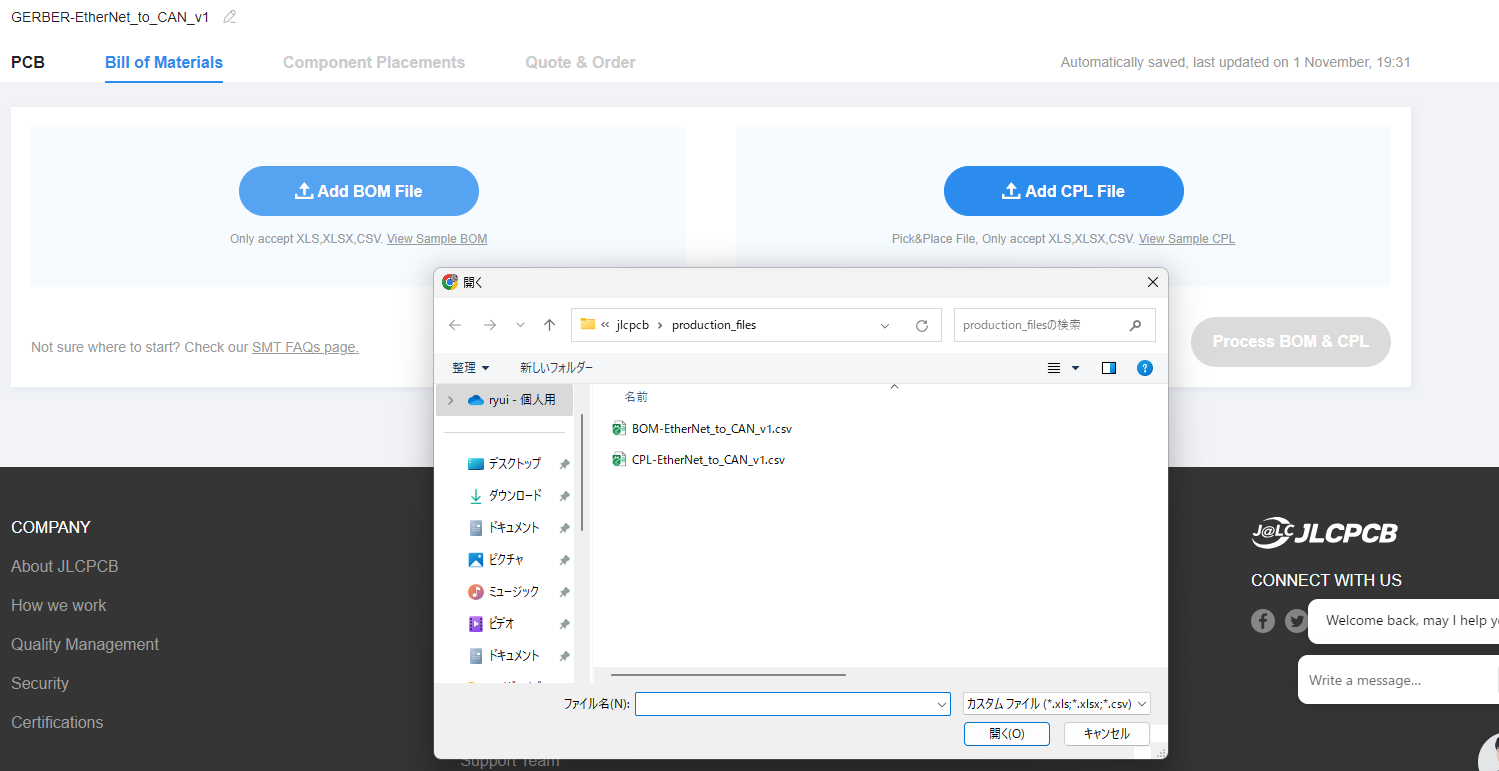Click the pin icon next to ピクチャ
This screenshot has height=771, width=1499.
point(564,560)
